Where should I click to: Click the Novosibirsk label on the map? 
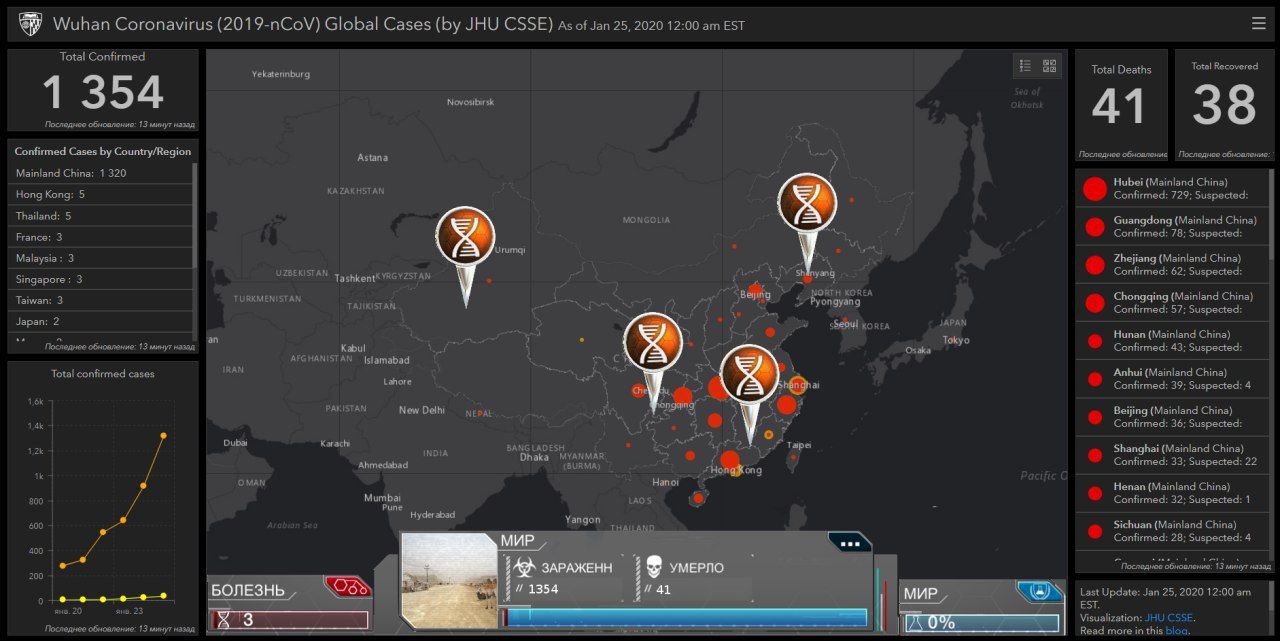470,102
